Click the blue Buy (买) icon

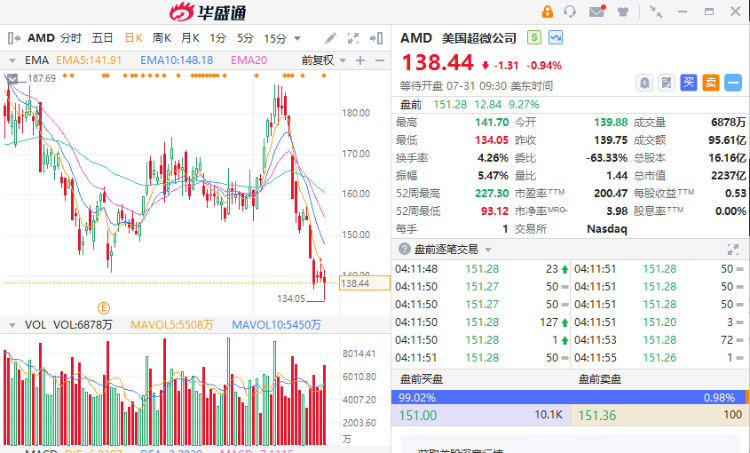tap(688, 82)
